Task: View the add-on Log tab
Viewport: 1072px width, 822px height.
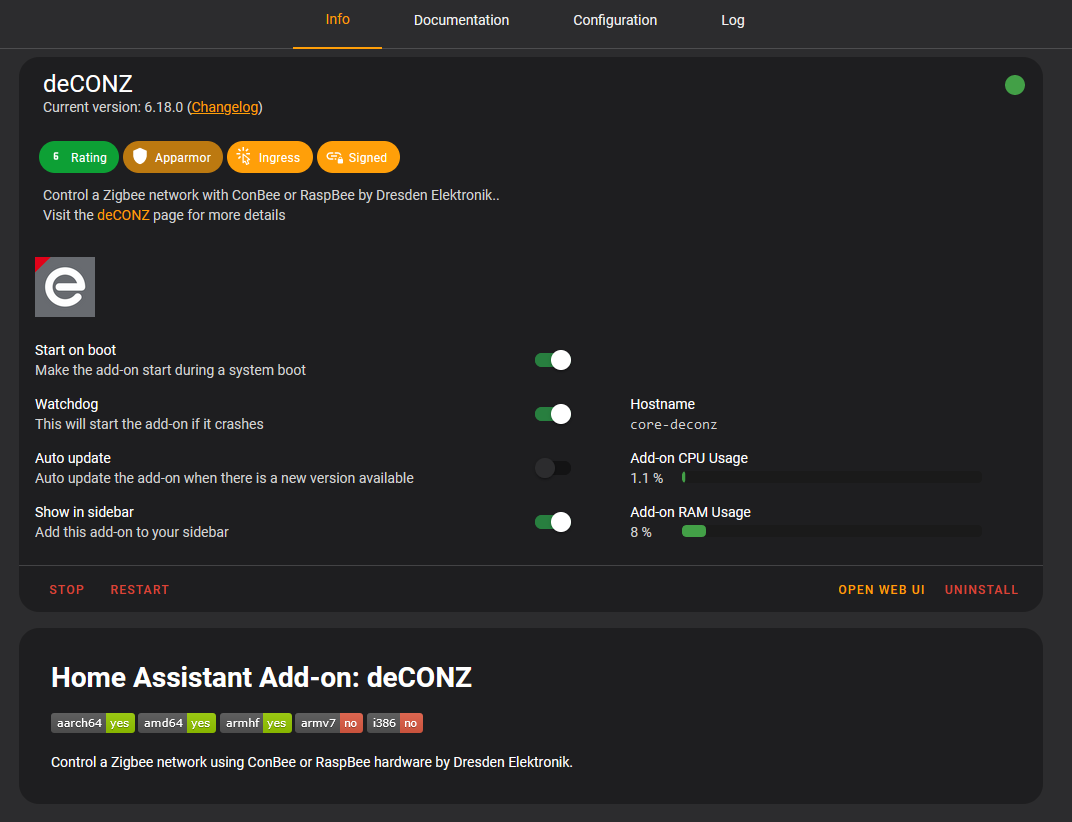Action: click(x=733, y=20)
